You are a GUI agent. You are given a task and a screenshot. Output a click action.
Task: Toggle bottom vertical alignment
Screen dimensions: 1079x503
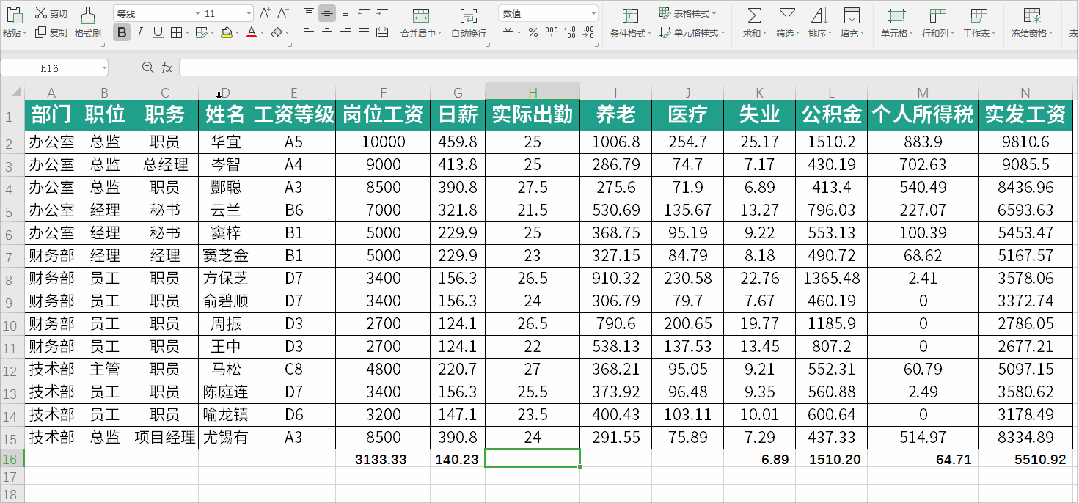[x=345, y=13]
